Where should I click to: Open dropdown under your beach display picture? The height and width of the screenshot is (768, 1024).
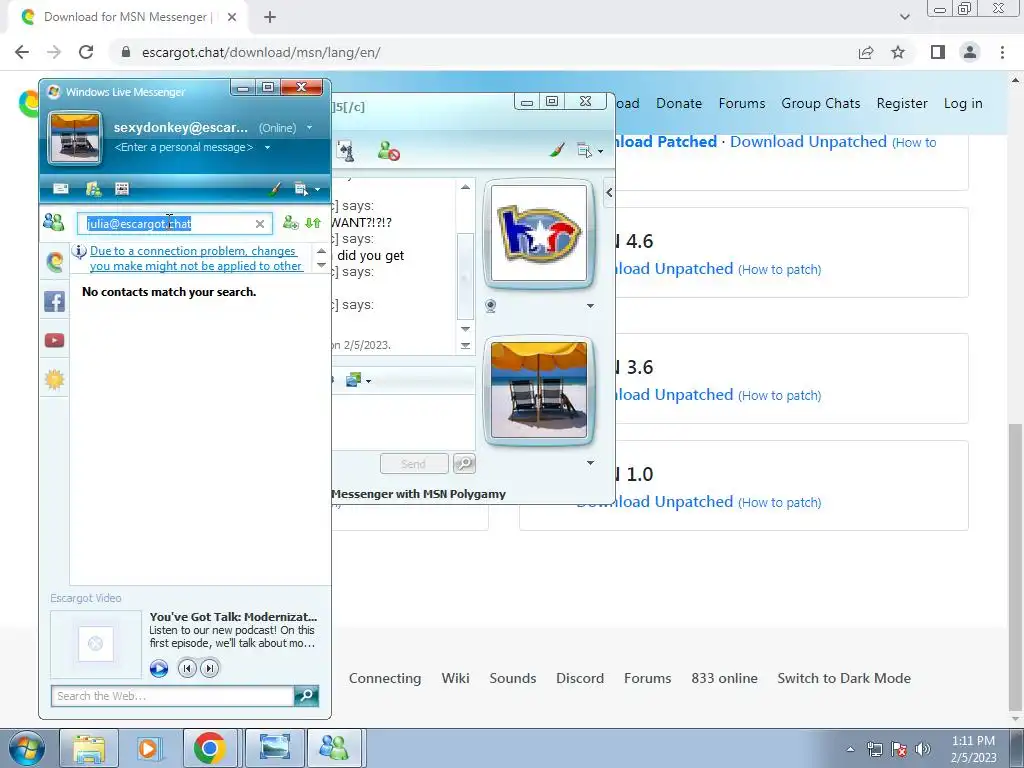[x=590, y=462]
